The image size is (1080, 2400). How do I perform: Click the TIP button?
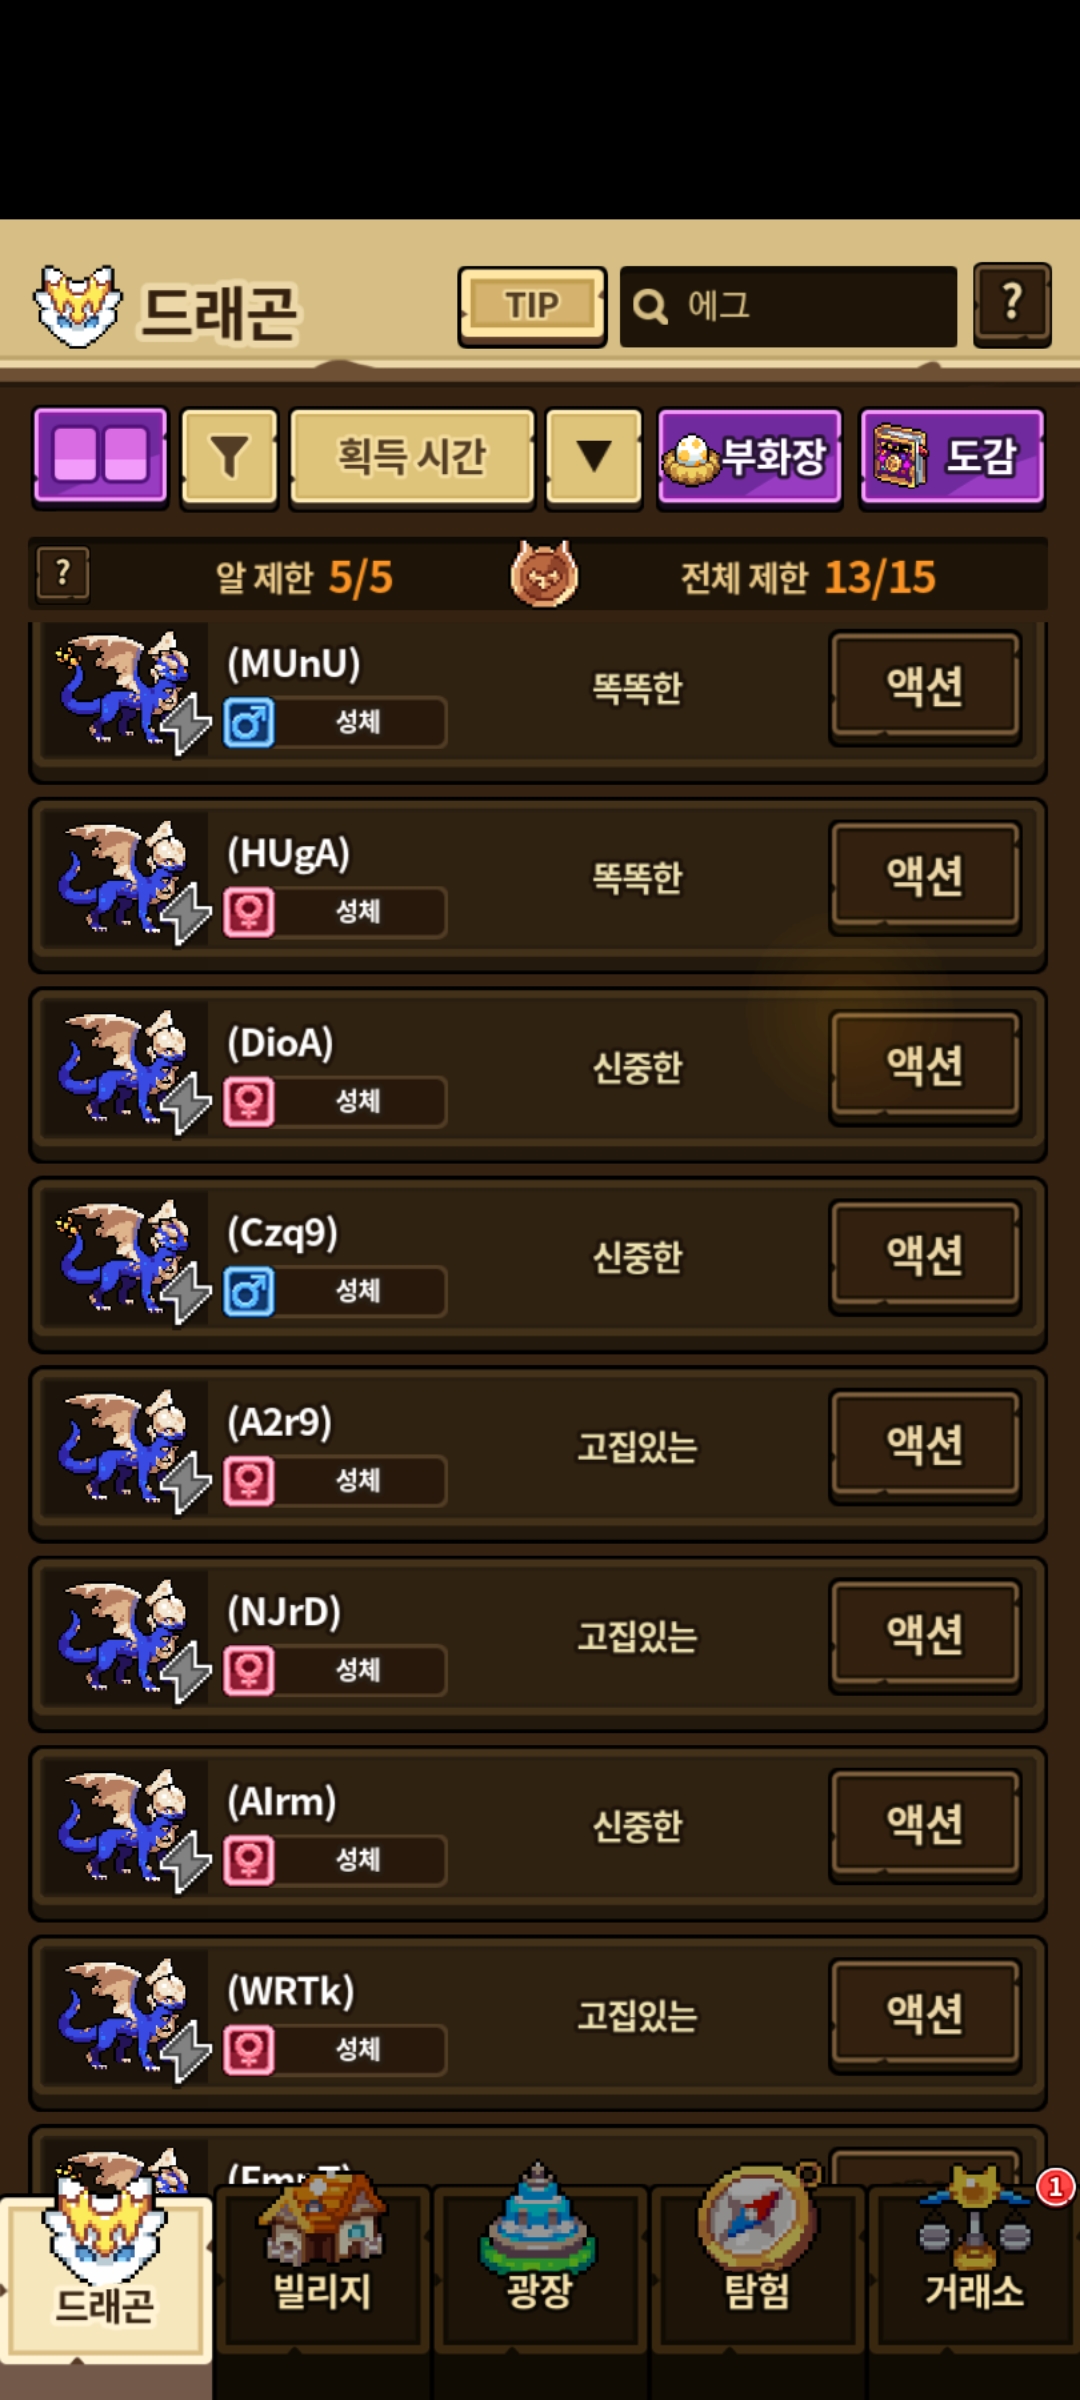532,306
